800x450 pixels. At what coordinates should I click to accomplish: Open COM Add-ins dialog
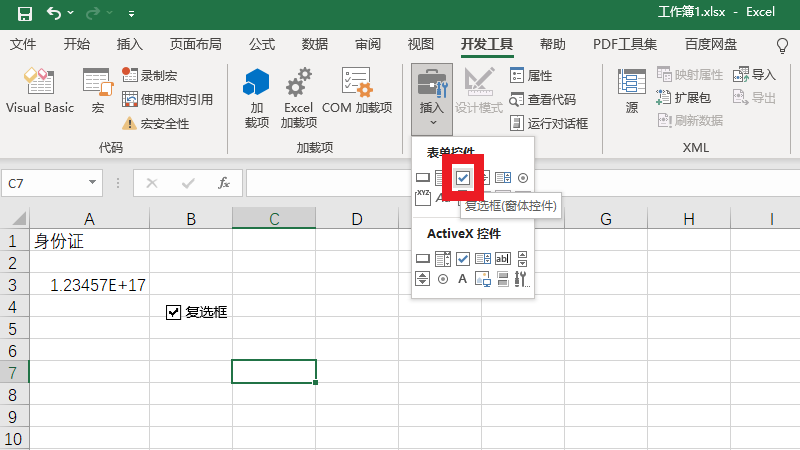[x=356, y=90]
